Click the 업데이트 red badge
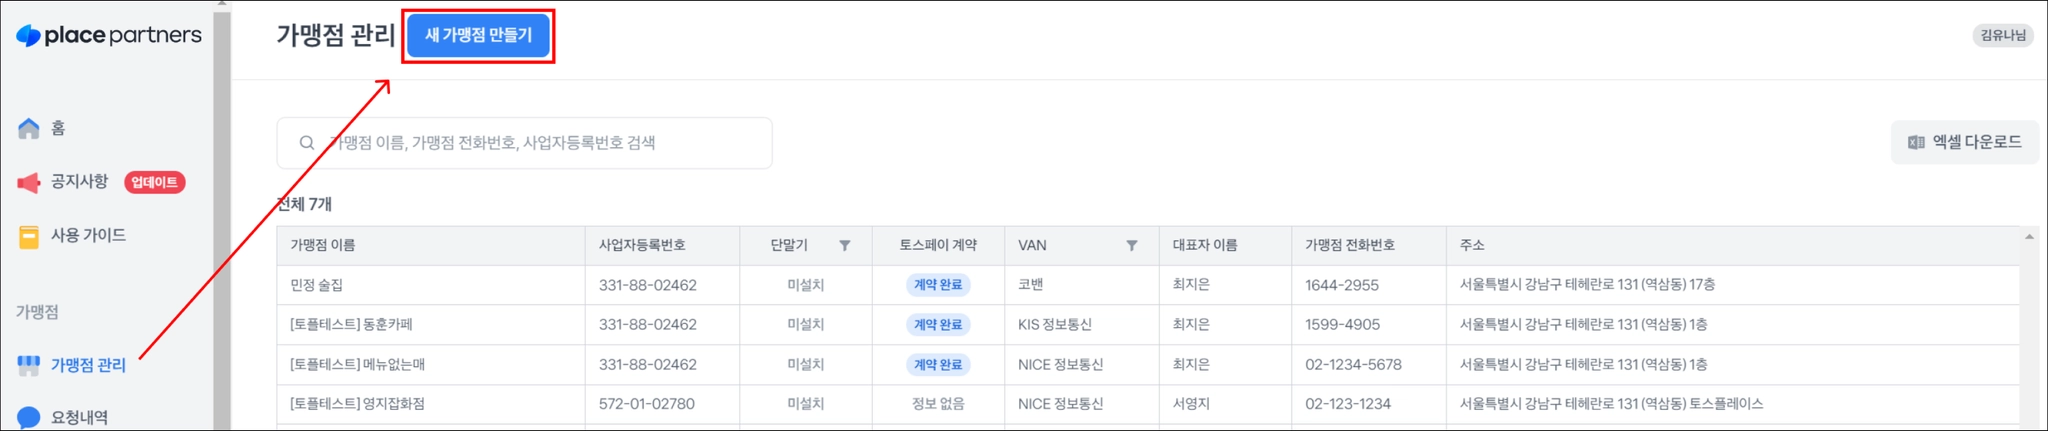 (154, 182)
